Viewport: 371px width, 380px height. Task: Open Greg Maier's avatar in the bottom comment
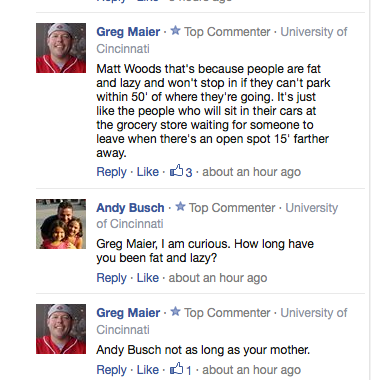(61, 329)
